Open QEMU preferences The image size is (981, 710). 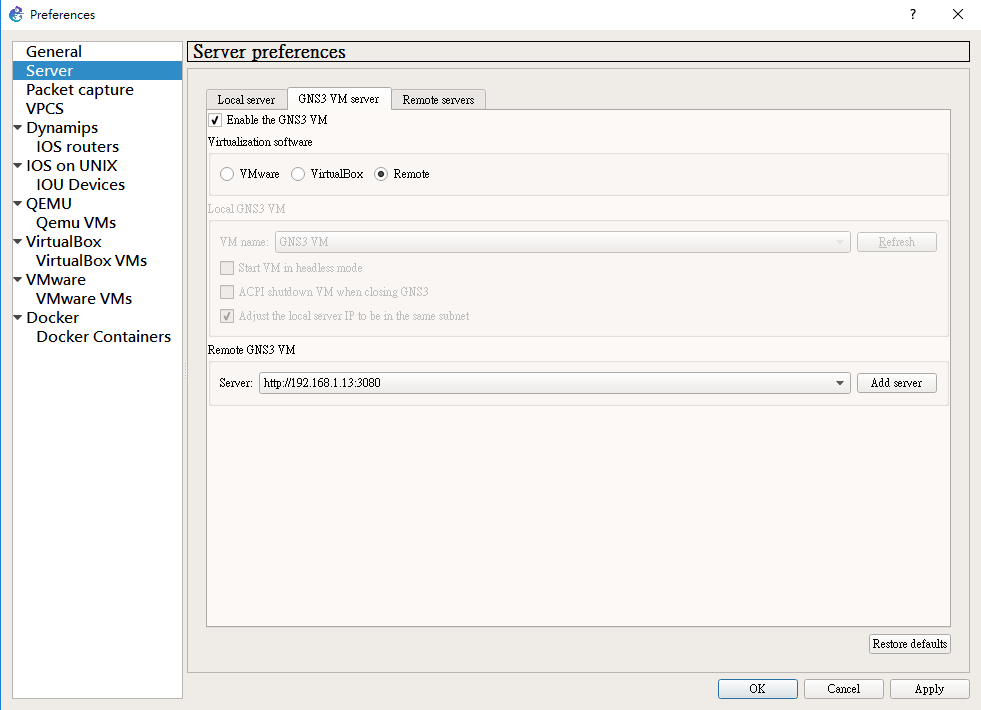(49, 204)
